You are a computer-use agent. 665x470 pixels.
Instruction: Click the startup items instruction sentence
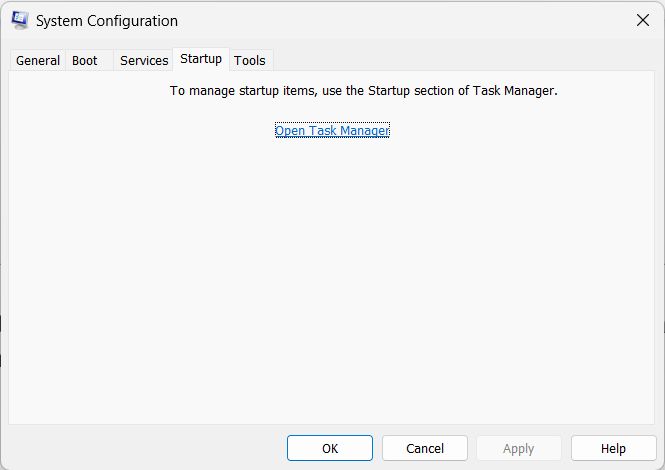click(x=363, y=91)
